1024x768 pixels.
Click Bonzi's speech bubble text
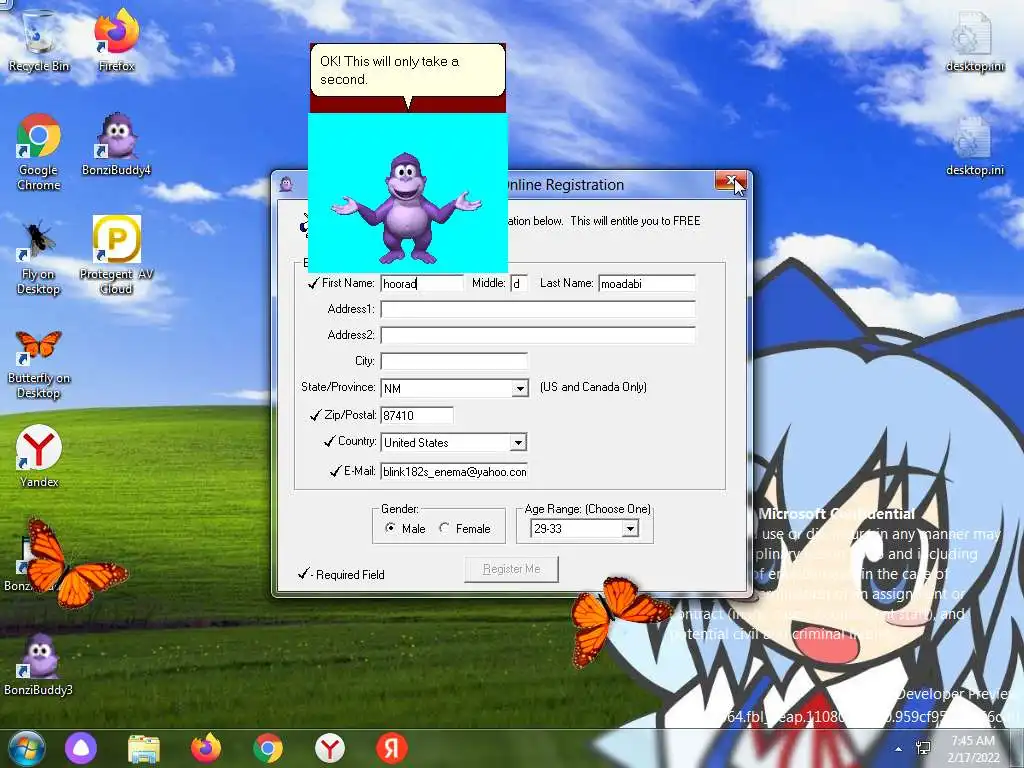coord(389,70)
